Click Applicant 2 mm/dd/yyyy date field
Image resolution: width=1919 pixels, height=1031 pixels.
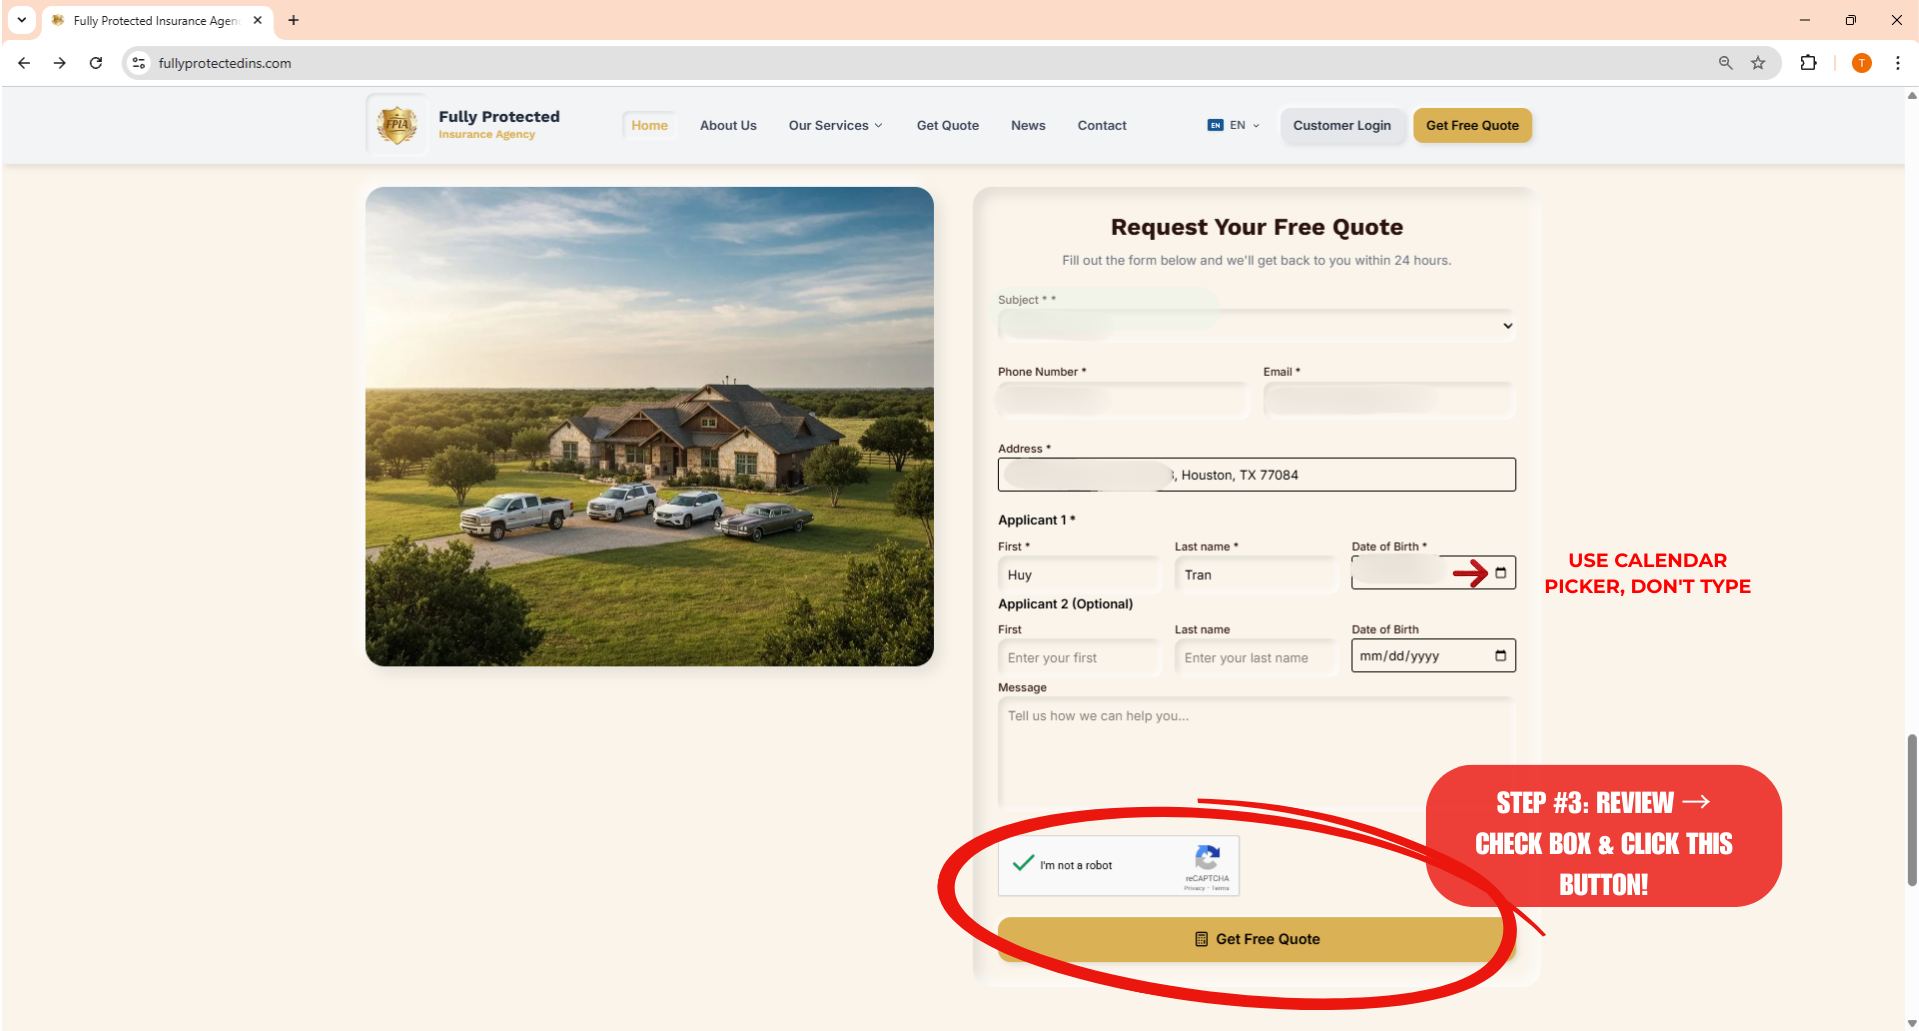[1433, 656]
